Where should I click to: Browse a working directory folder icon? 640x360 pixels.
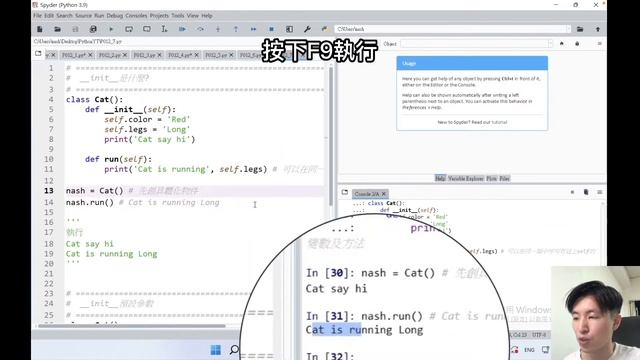[x=580, y=29]
